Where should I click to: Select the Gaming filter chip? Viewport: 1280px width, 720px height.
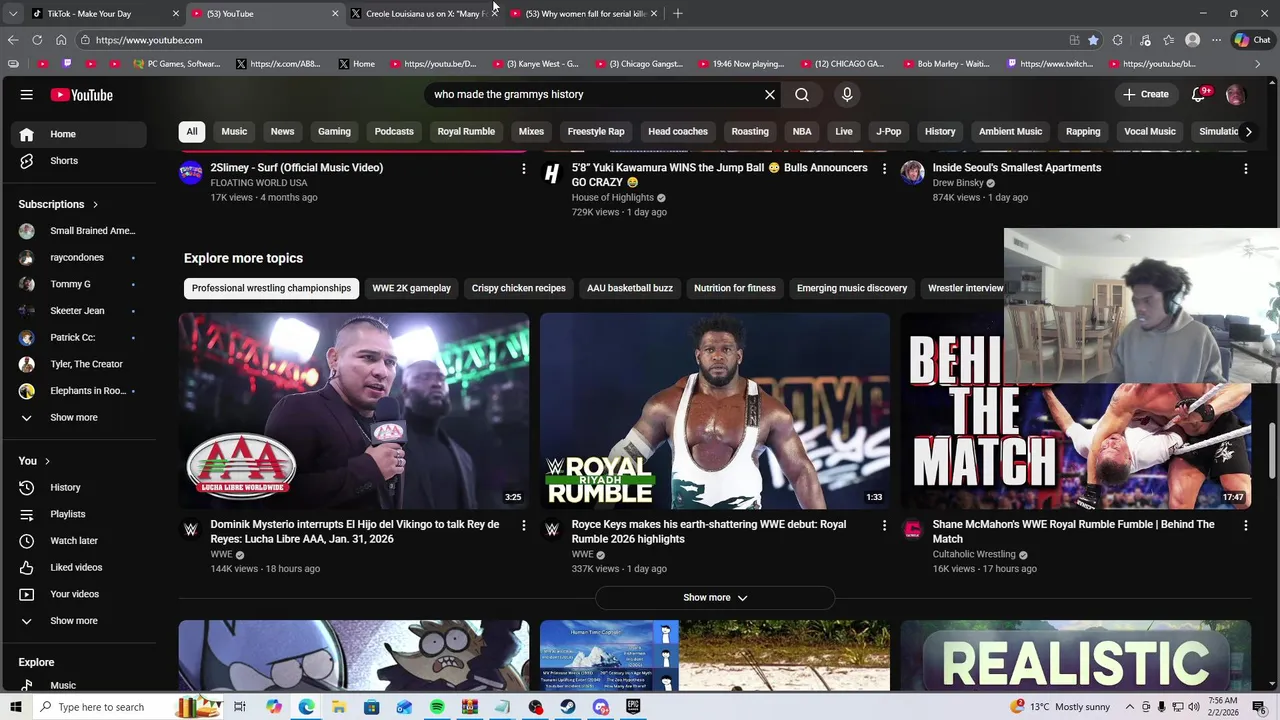(334, 131)
